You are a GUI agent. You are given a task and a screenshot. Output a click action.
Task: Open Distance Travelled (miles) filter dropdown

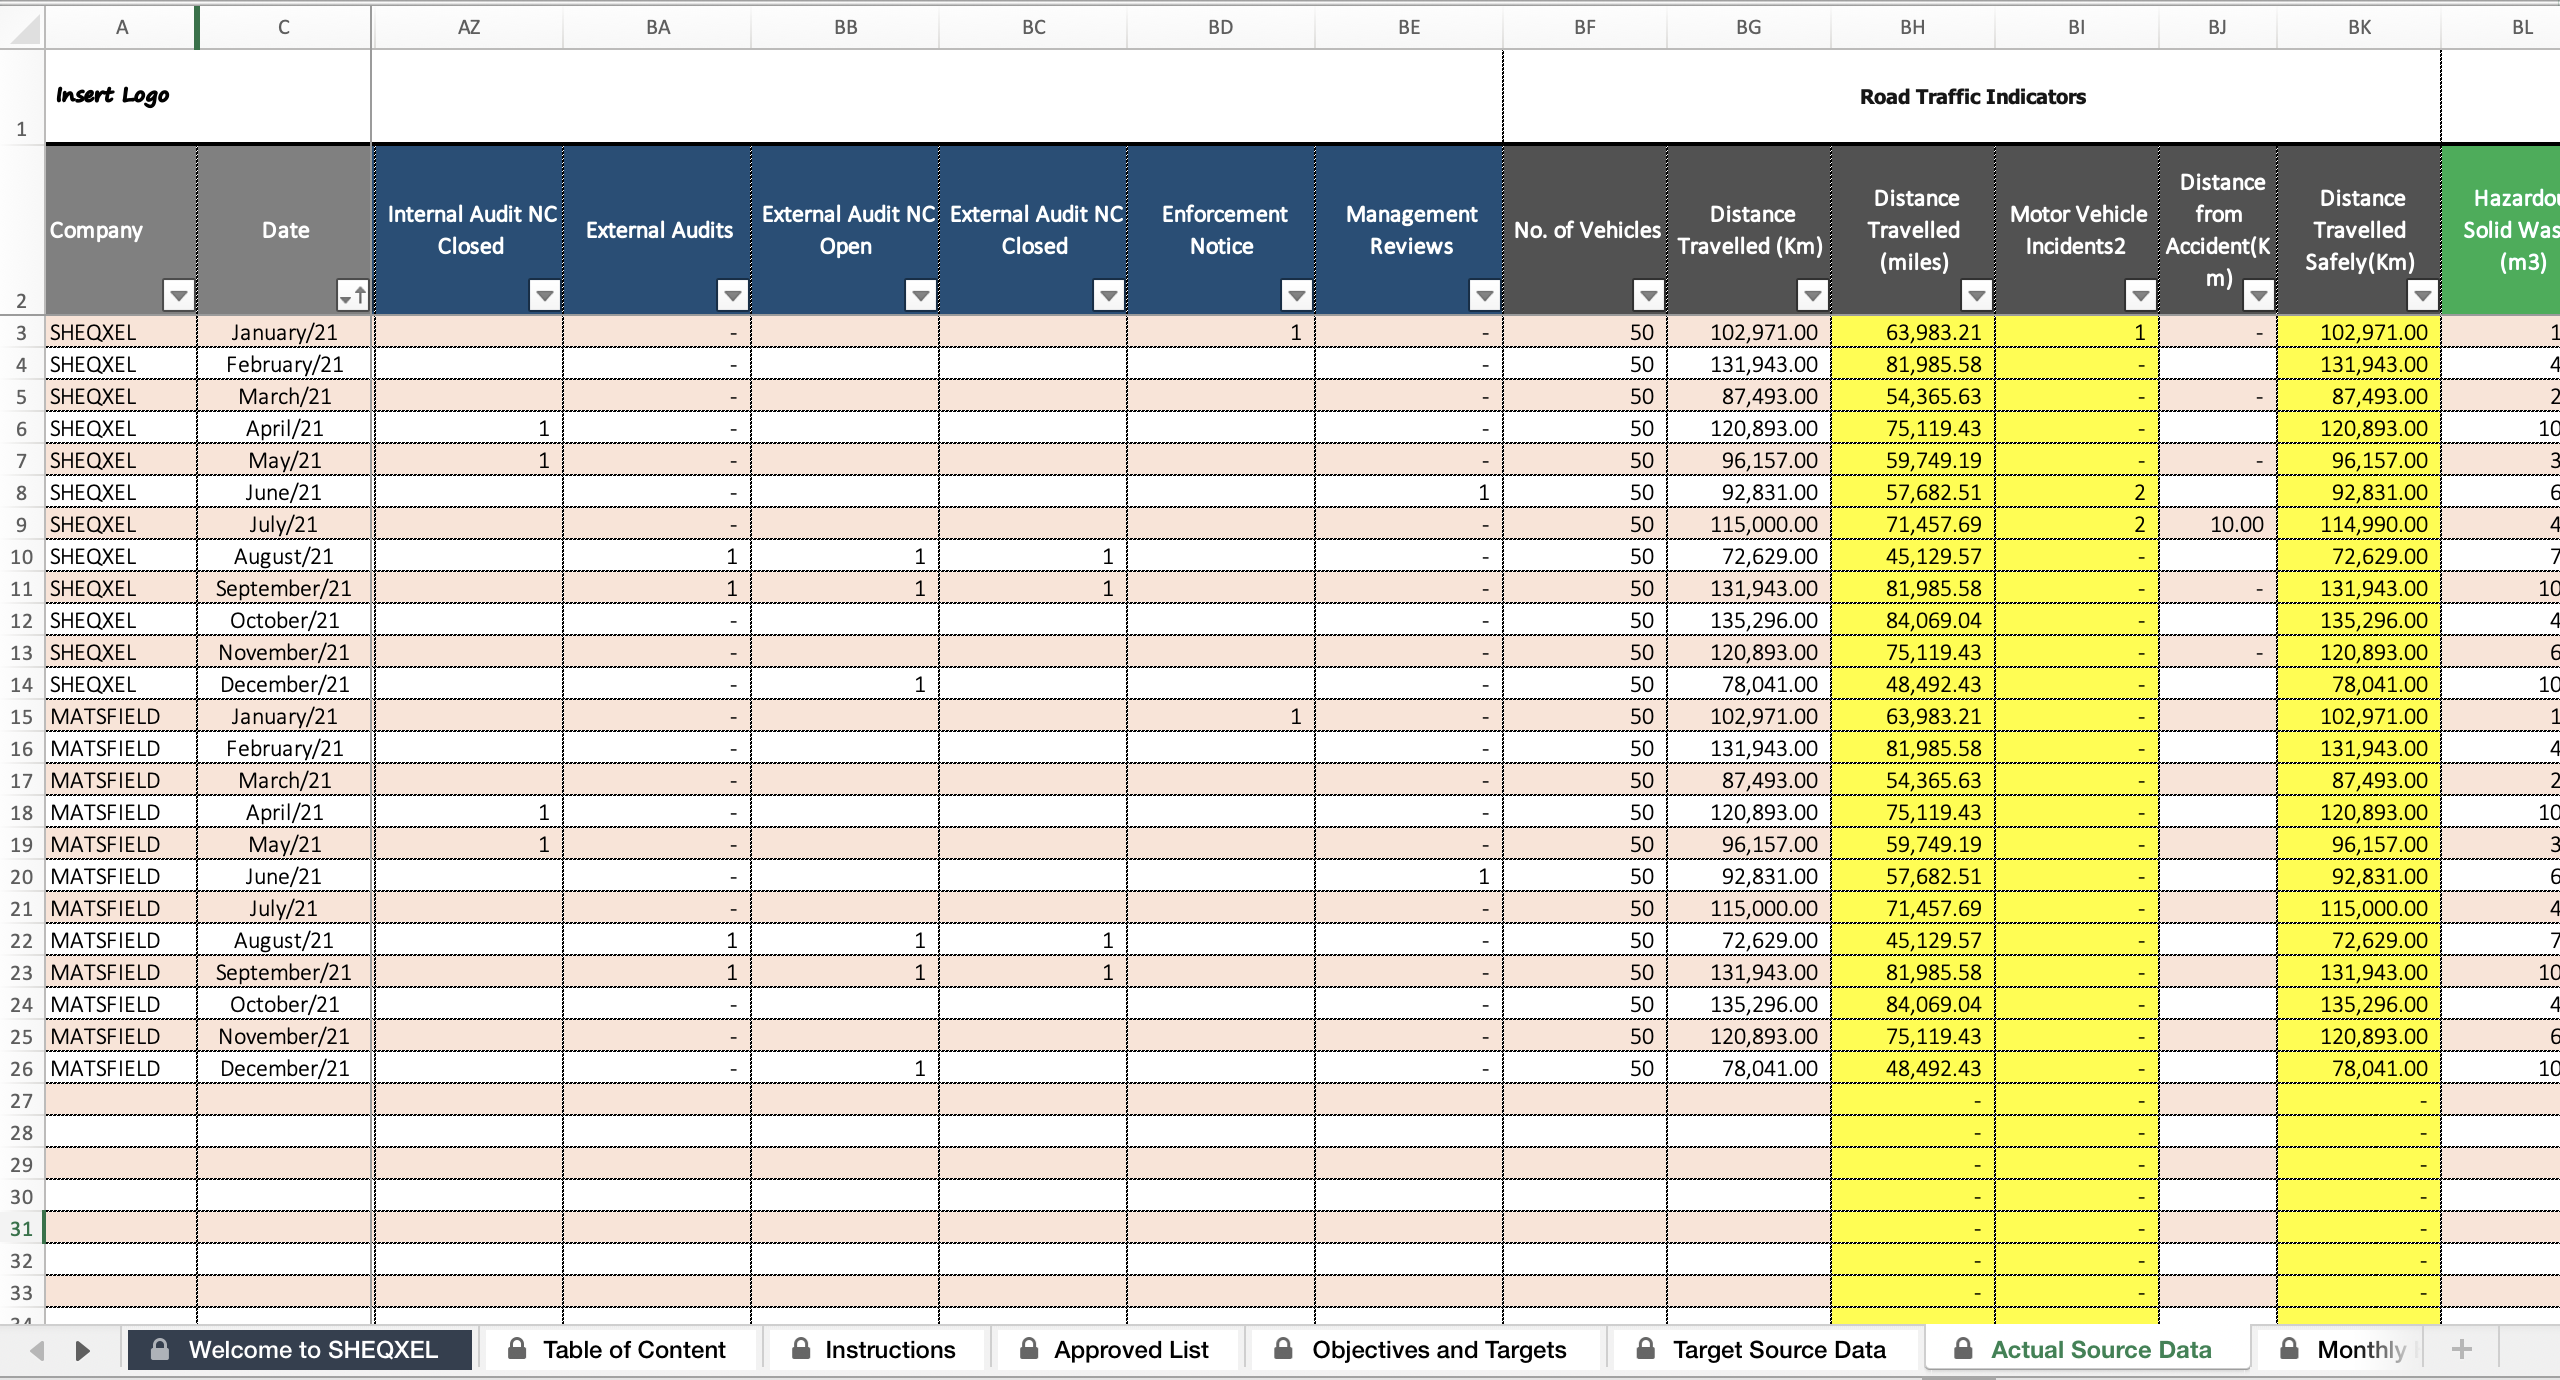click(x=1977, y=296)
